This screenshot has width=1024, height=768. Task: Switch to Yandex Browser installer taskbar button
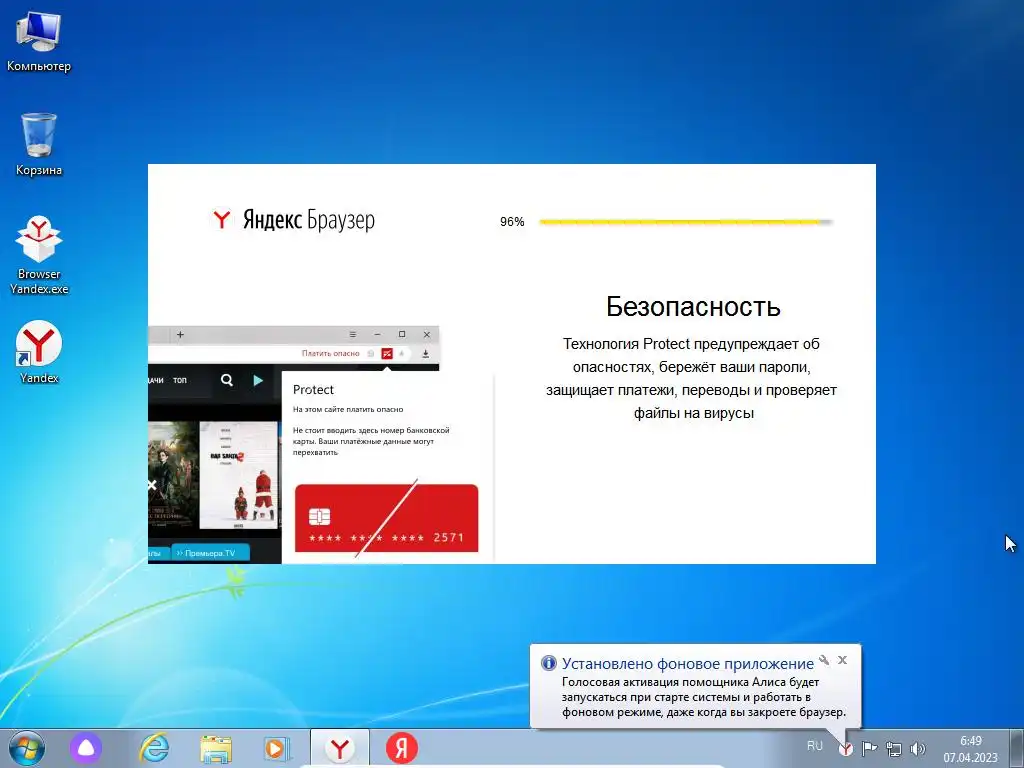coord(340,748)
